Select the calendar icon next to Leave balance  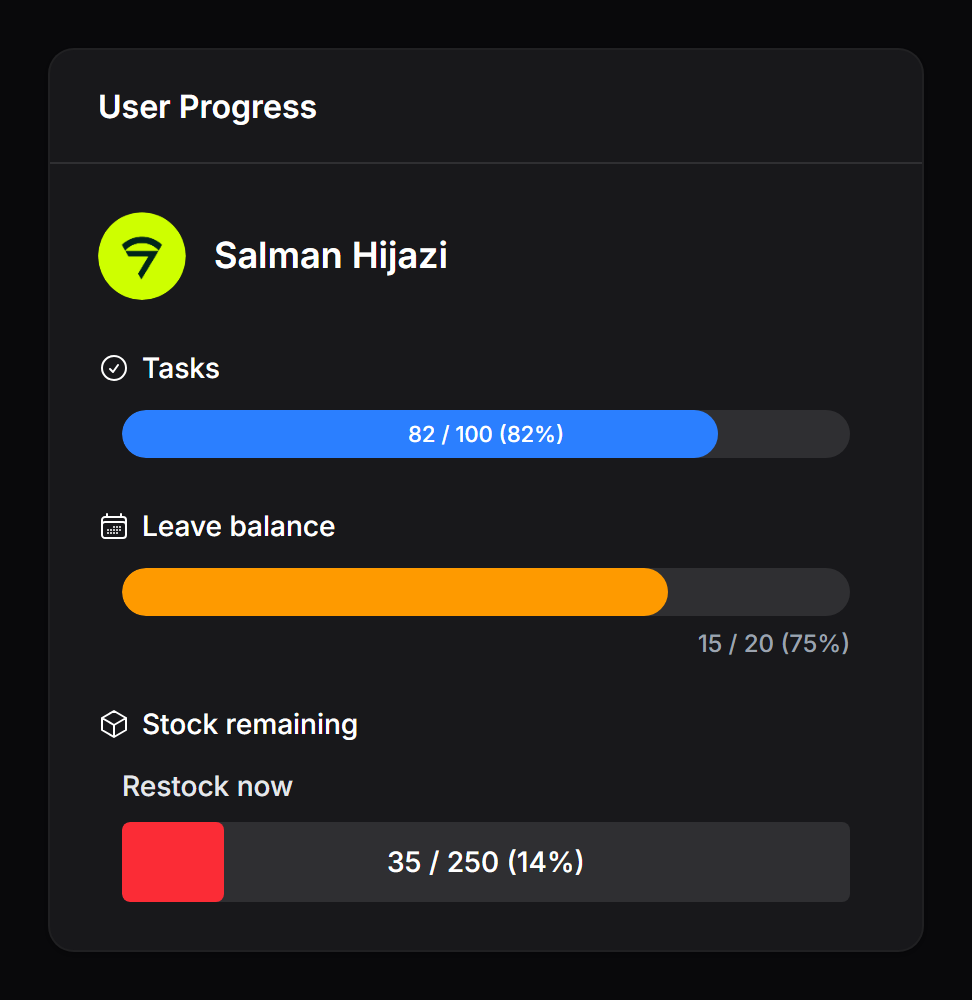click(114, 526)
